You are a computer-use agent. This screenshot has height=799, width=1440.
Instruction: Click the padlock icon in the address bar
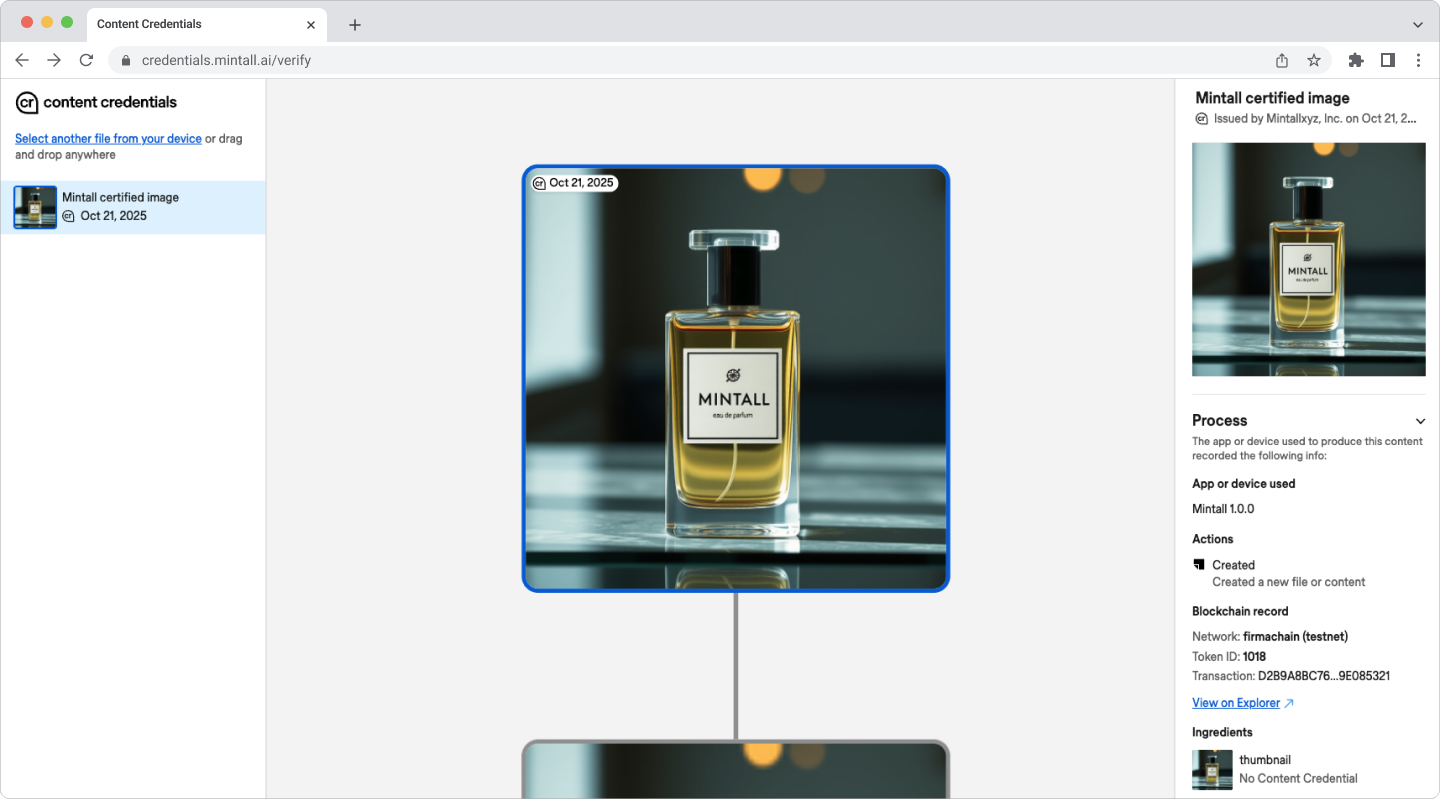tap(125, 60)
